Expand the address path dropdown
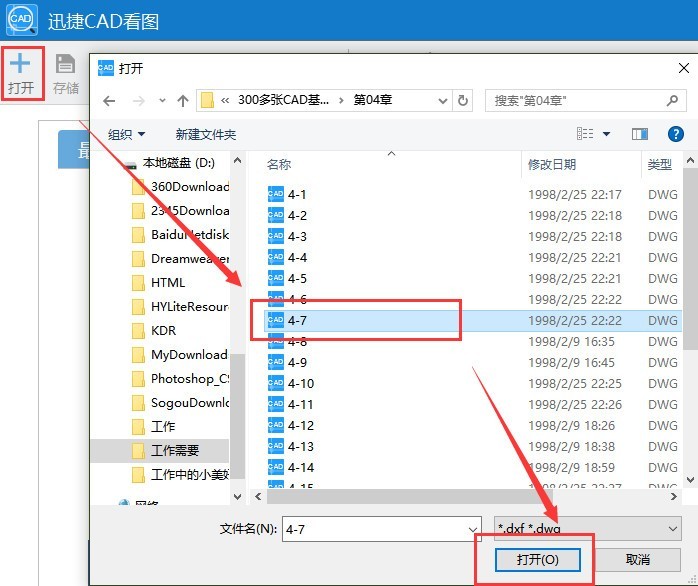The image size is (698, 586). point(443,101)
